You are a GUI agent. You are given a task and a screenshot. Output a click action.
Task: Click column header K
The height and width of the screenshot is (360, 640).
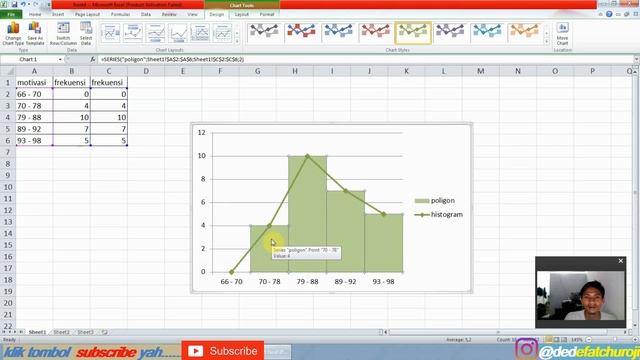click(x=406, y=71)
